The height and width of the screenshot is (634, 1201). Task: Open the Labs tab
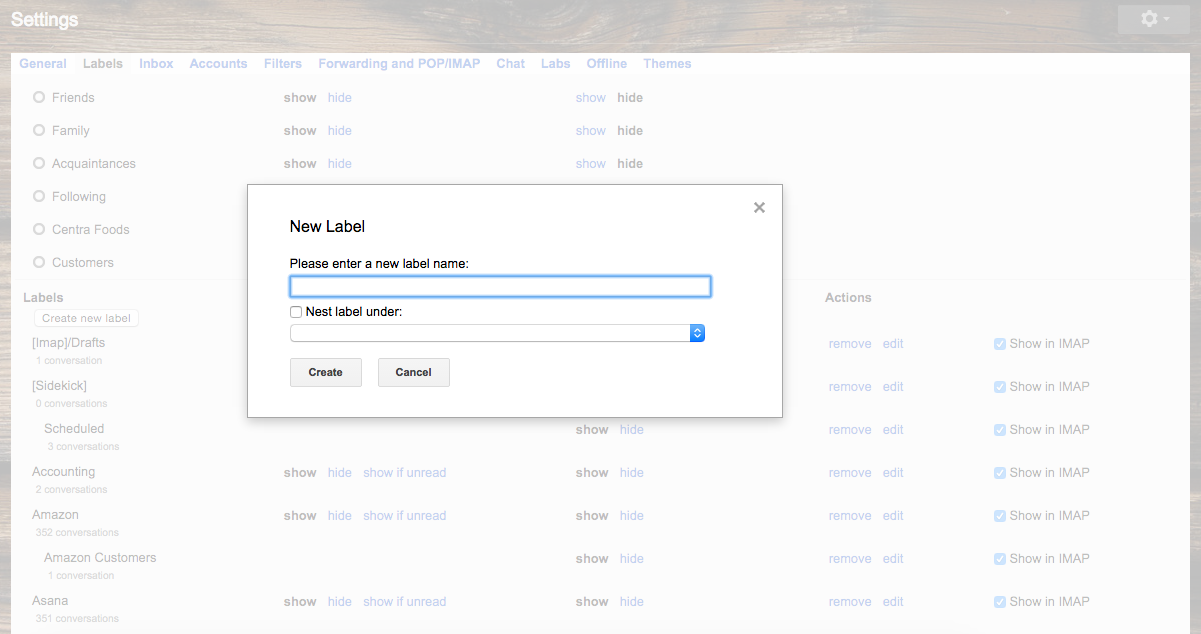[555, 63]
